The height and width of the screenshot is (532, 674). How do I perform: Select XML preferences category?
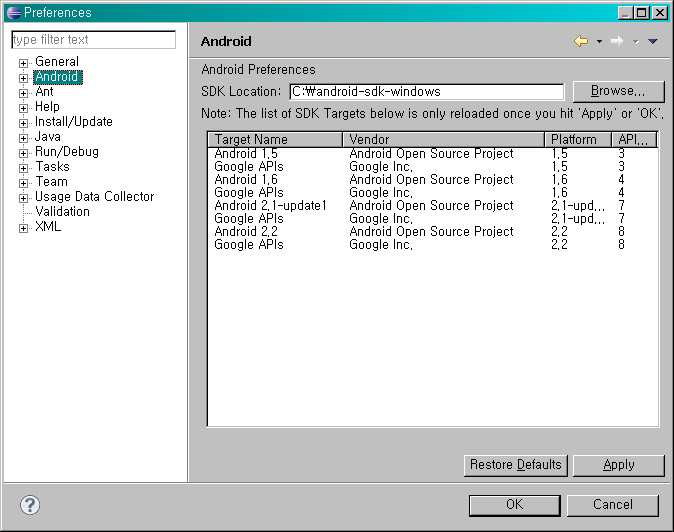point(48,227)
